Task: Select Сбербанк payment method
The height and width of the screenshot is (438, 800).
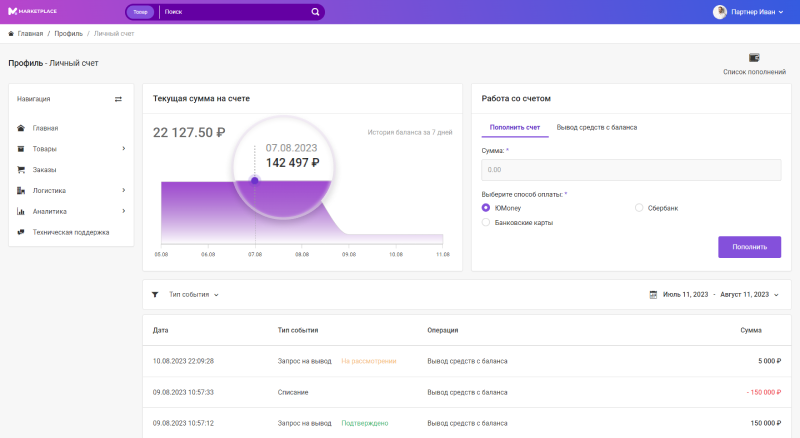Action: coord(639,208)
